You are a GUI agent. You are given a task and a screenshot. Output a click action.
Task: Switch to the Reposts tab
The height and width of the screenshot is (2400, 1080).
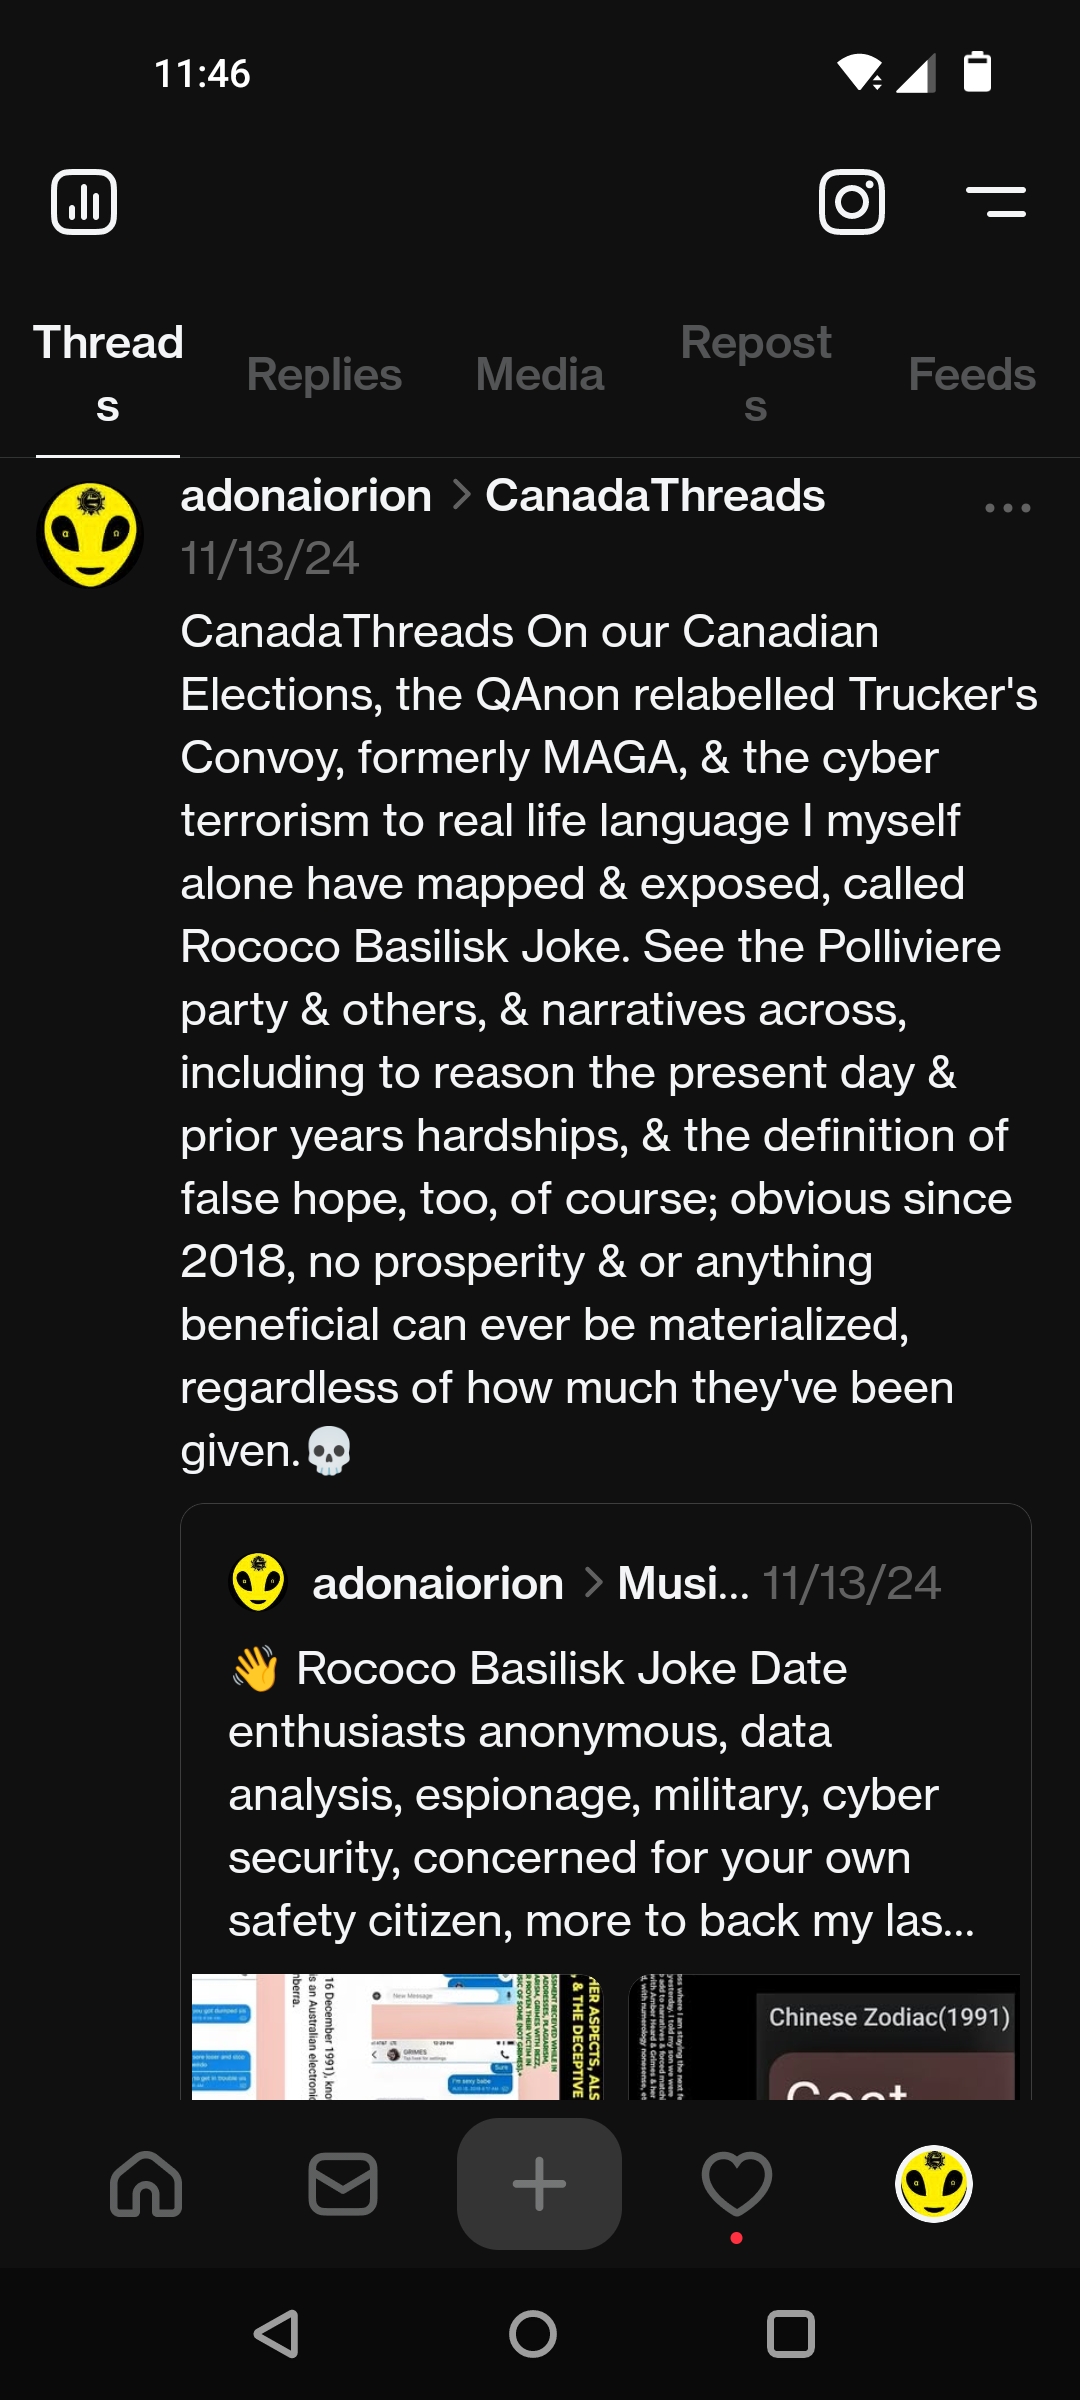coord(756,375)
